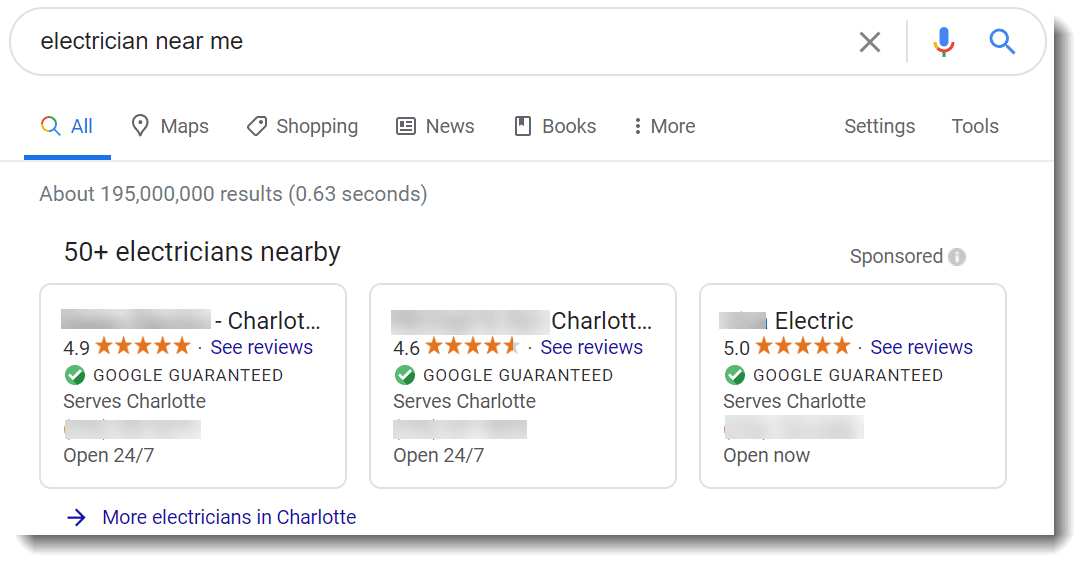Click into the search box text
The height and width of the screenshot is (570, 1089).
(x=142, y=41)
